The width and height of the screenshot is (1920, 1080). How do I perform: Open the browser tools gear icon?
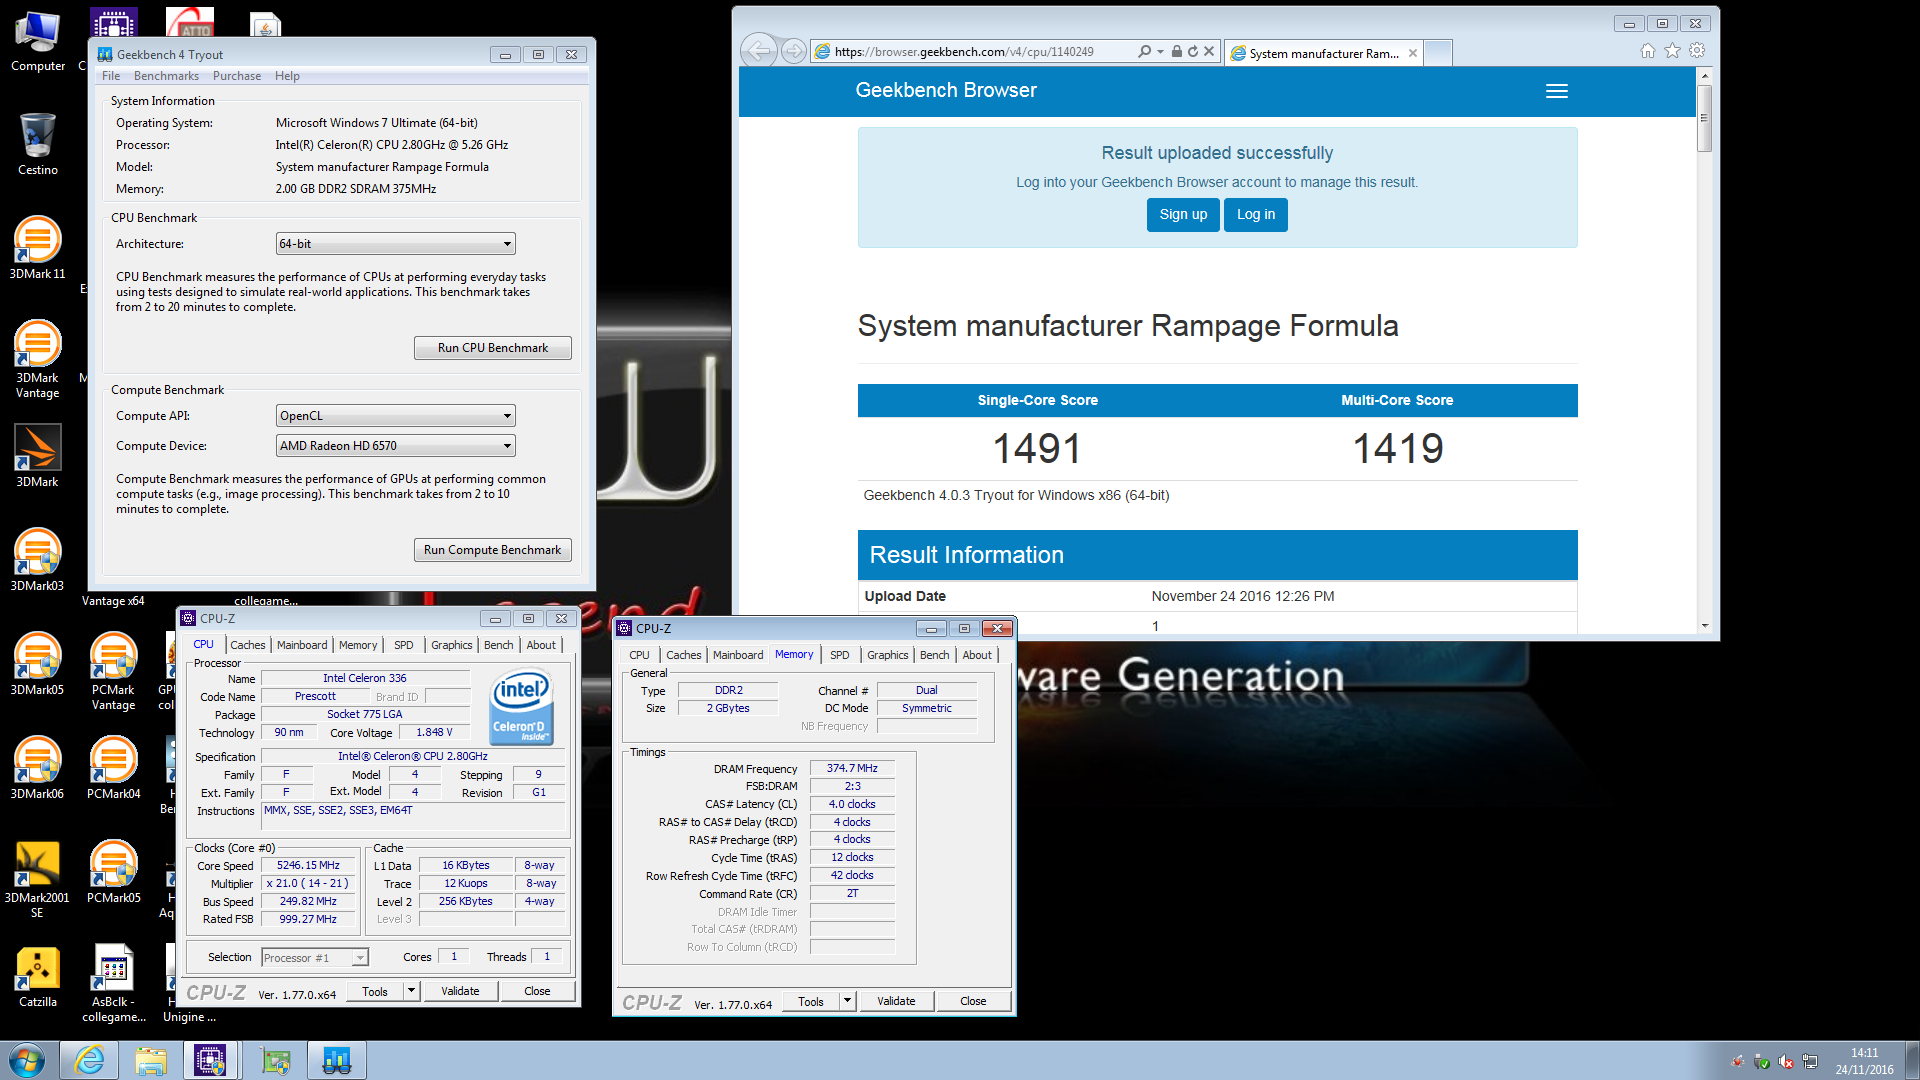coord(1697,51)
